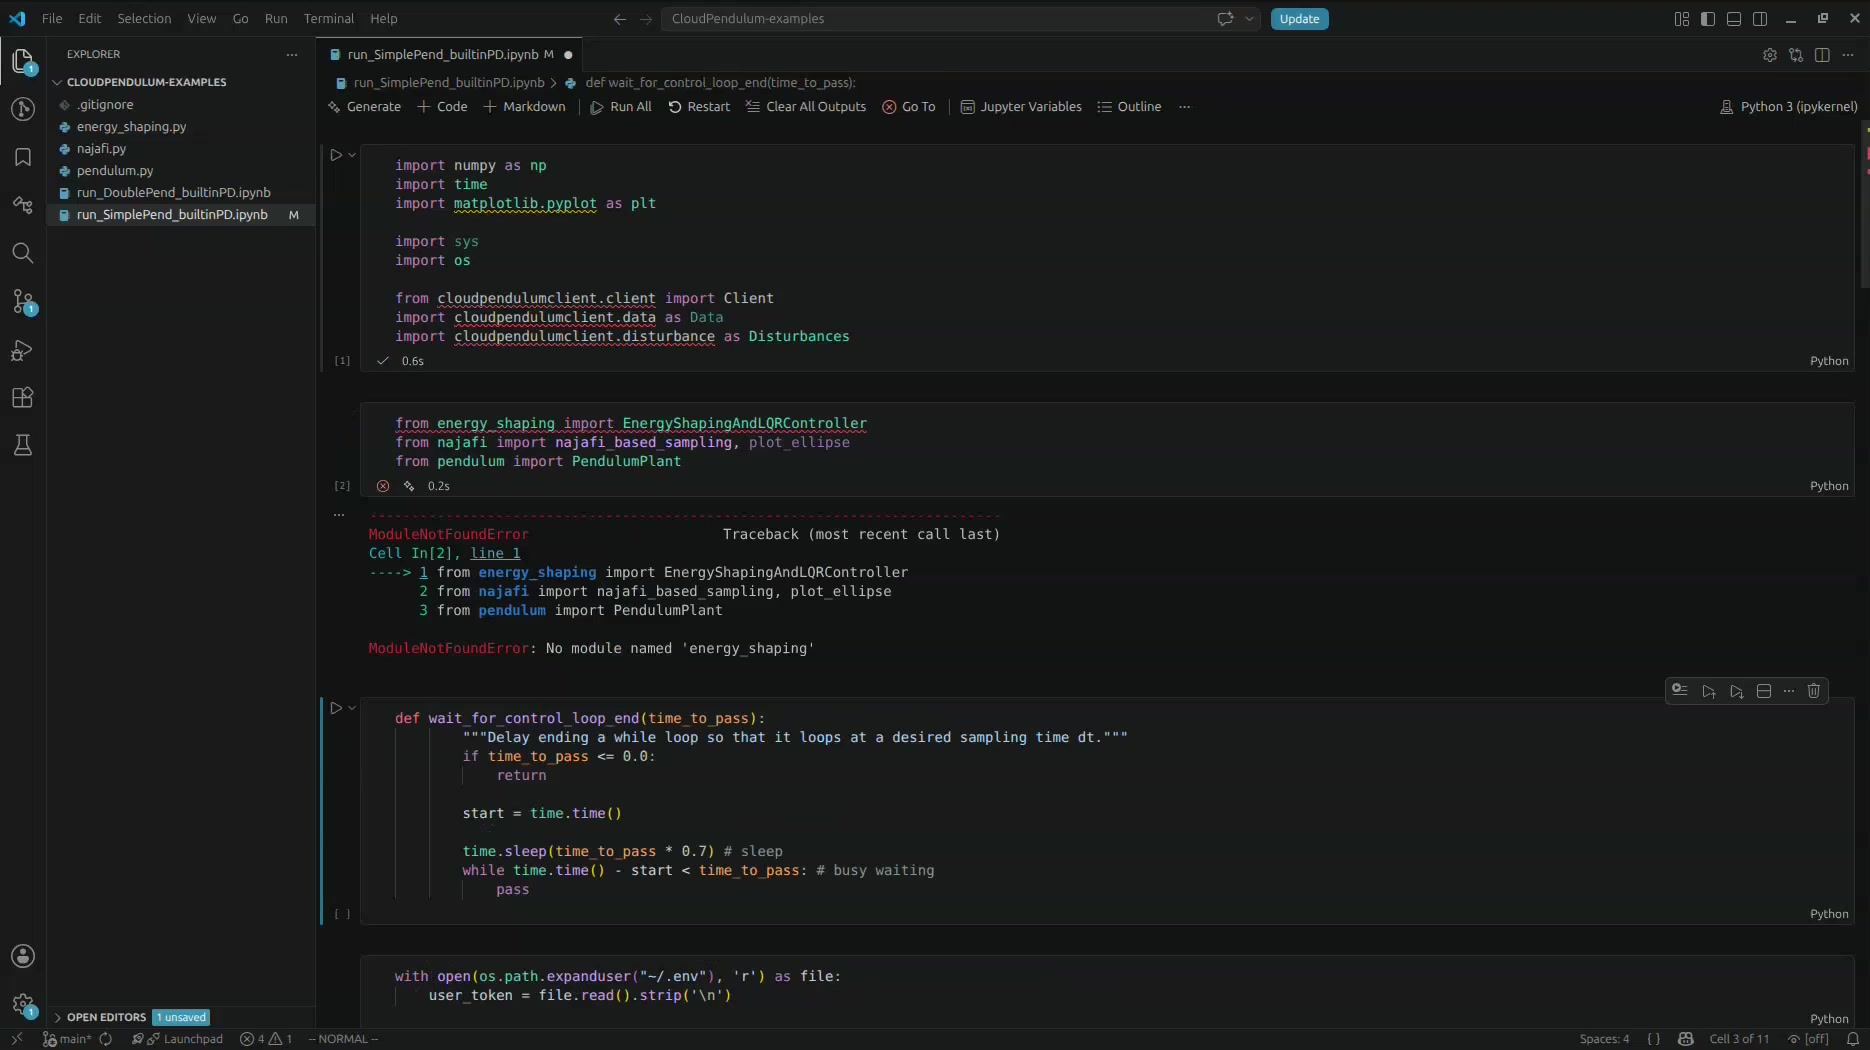The width and height of the screenshot is (1870, 1050).
Task: Open the Manage gear in activity bar
Action: [23, 1004]
